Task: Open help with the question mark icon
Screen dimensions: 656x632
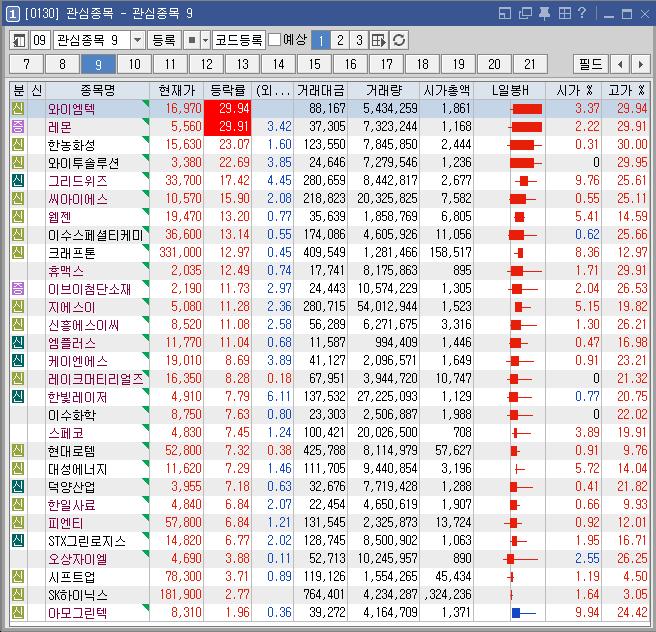Action: pyautogui.click(x=582, y=13)
